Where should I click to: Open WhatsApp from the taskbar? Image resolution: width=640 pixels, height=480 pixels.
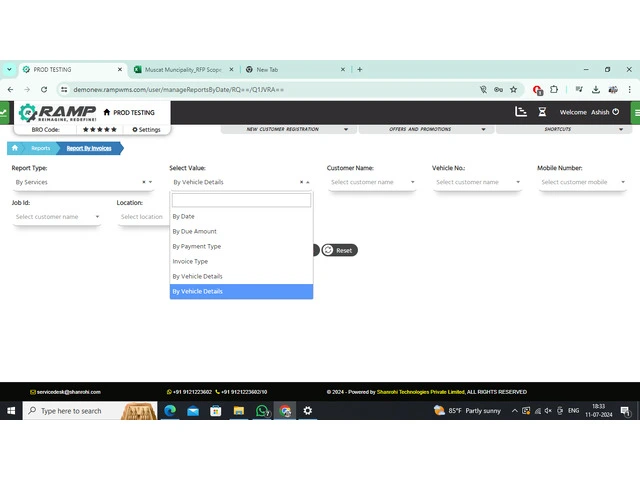(262, 411)
